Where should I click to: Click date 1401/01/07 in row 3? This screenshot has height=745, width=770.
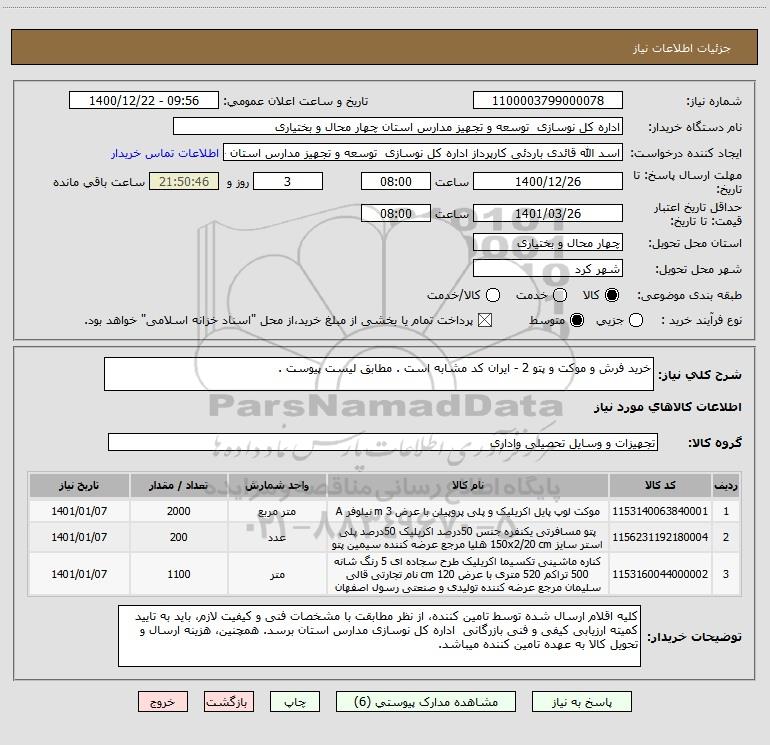coord(79,574)
